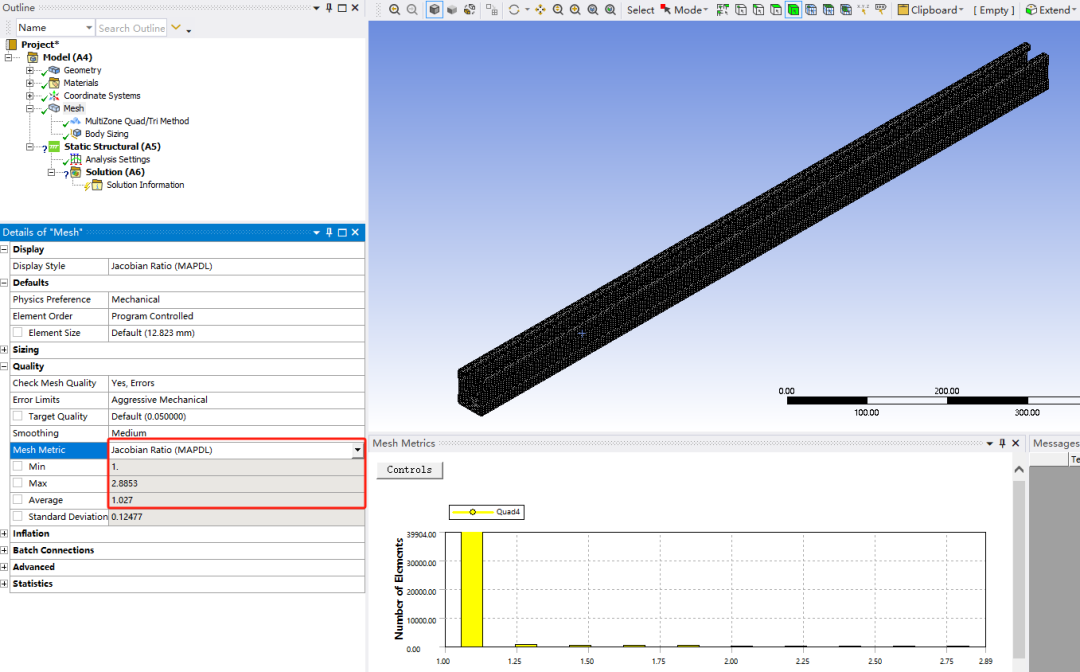Select Analysis Settings in the outline
This screenshot has height=672, width=1080.
(x=117, y=159)
